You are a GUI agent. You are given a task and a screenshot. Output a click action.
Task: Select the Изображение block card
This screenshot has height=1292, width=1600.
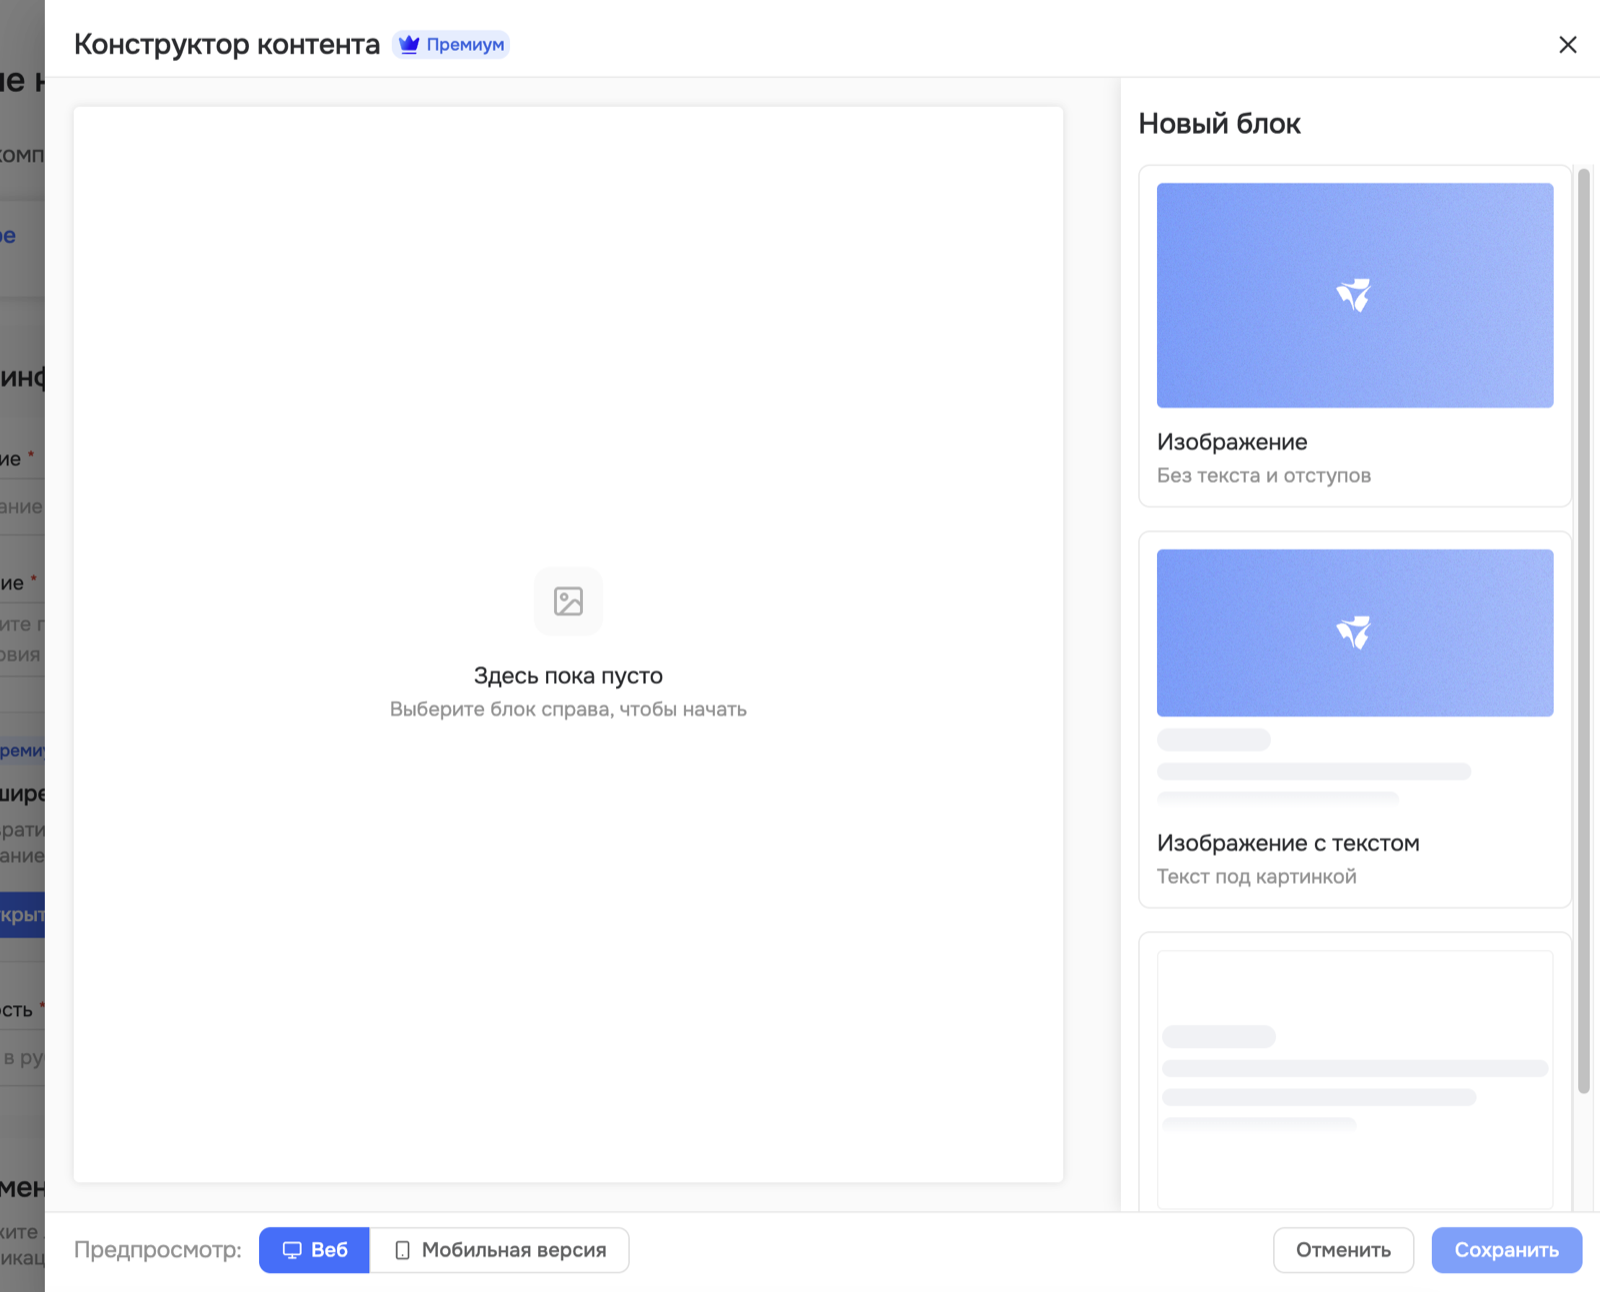[x=1354, y=336]
